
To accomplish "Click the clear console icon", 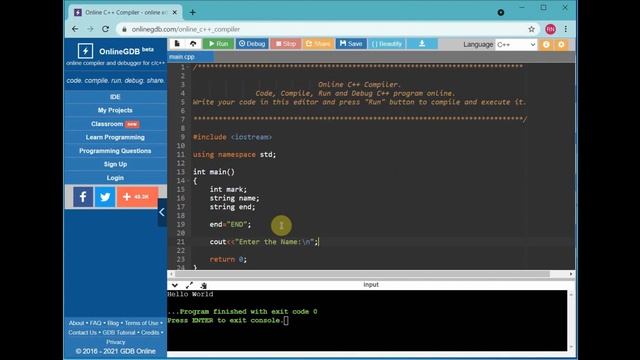I will [204, 285].
